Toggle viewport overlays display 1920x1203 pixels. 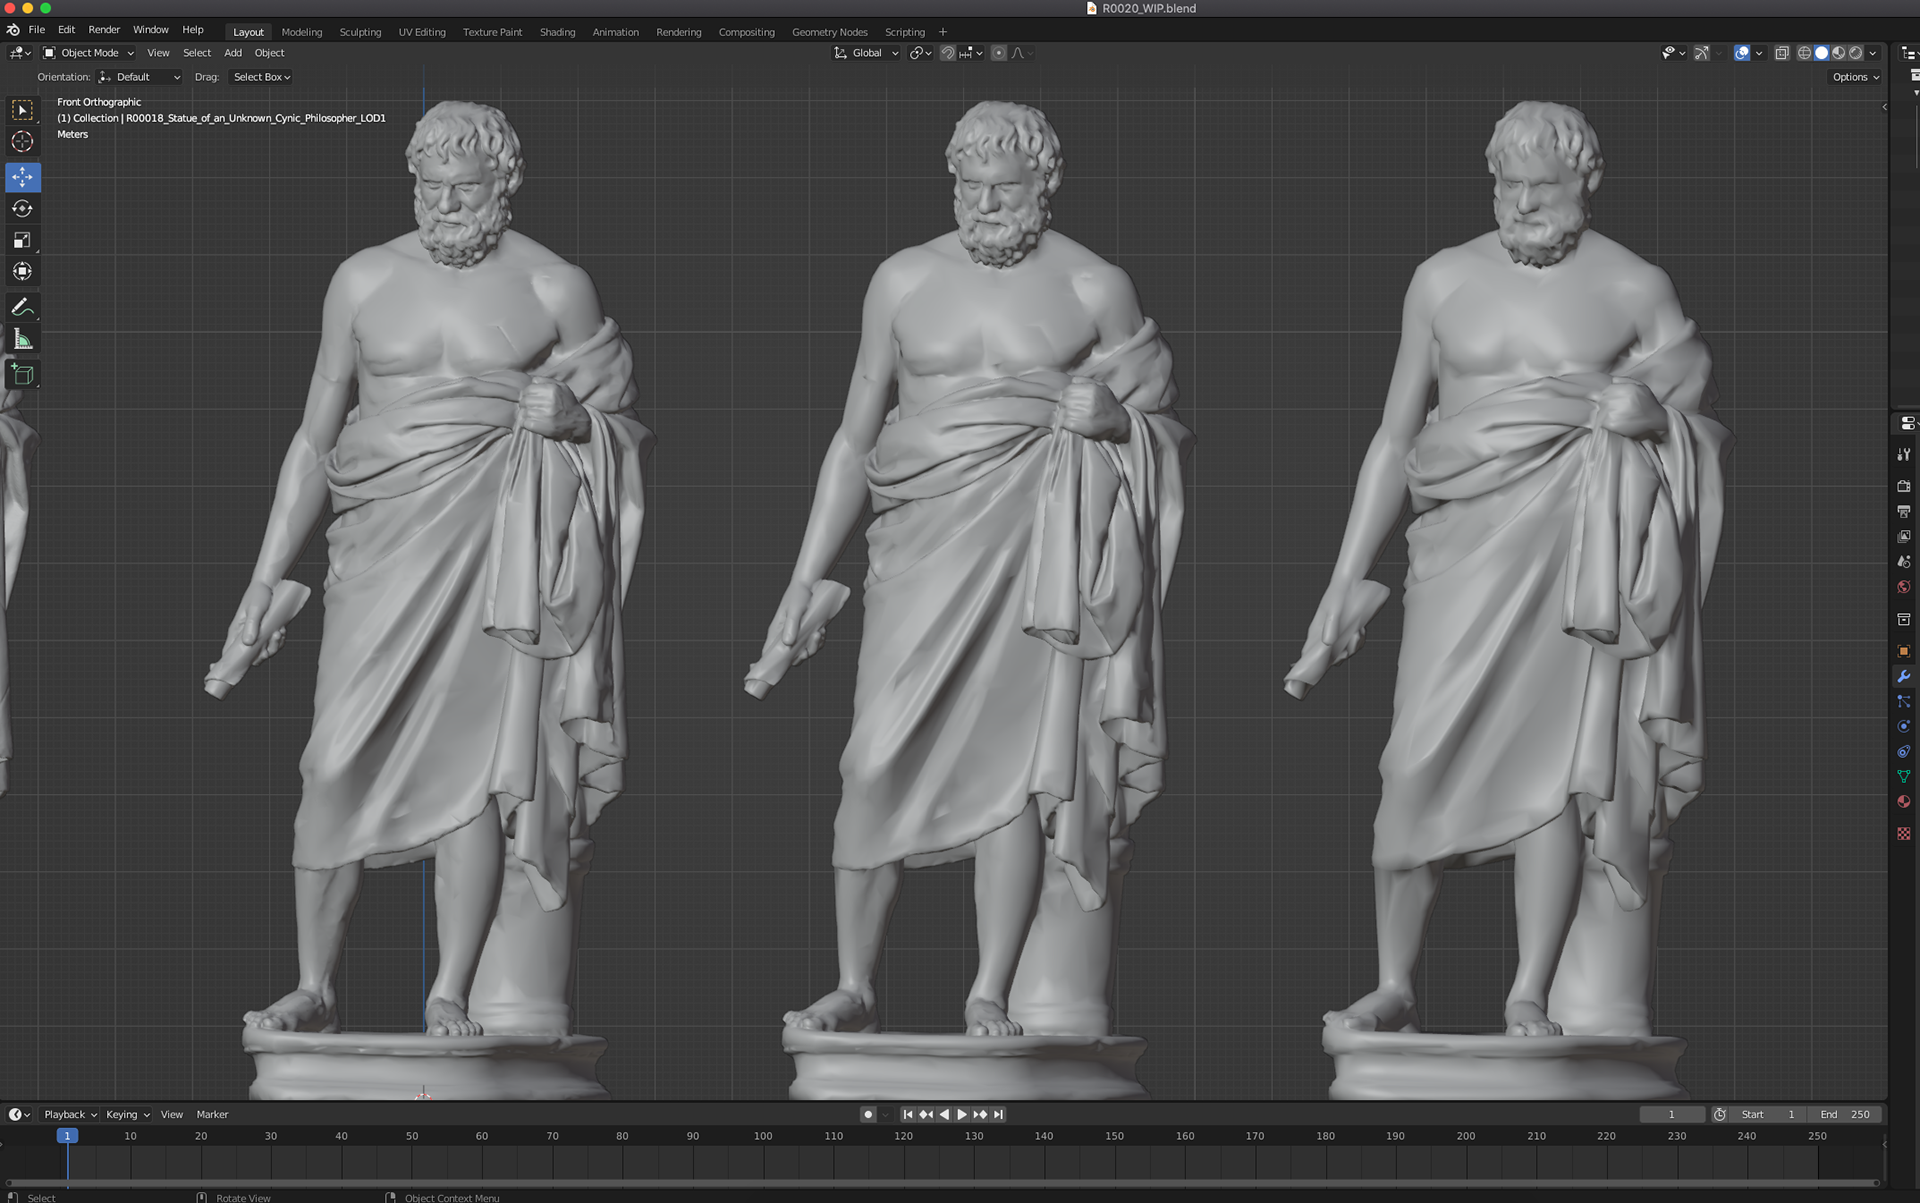click(x=1742, y=53)
